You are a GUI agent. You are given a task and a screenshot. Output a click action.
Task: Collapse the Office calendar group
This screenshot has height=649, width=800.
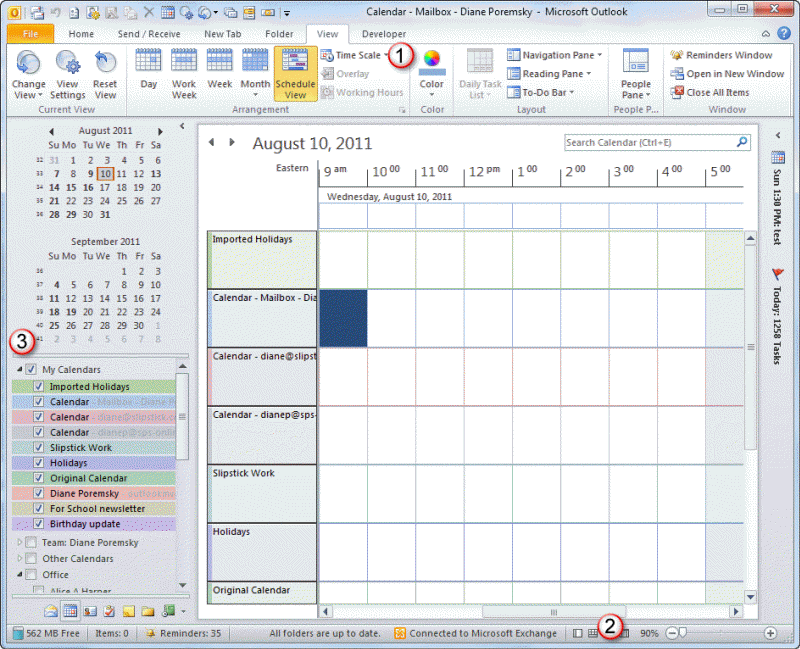coord(19,574)
